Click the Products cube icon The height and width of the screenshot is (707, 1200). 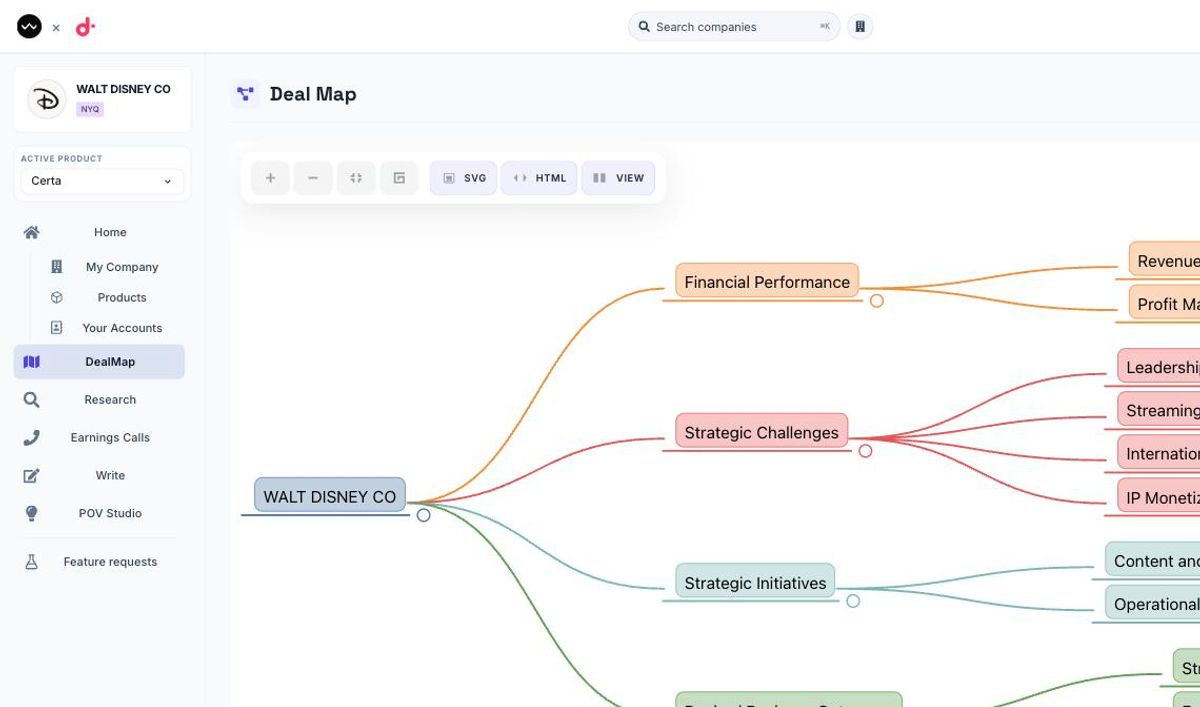pyautogui.click(x=56, y=297)
